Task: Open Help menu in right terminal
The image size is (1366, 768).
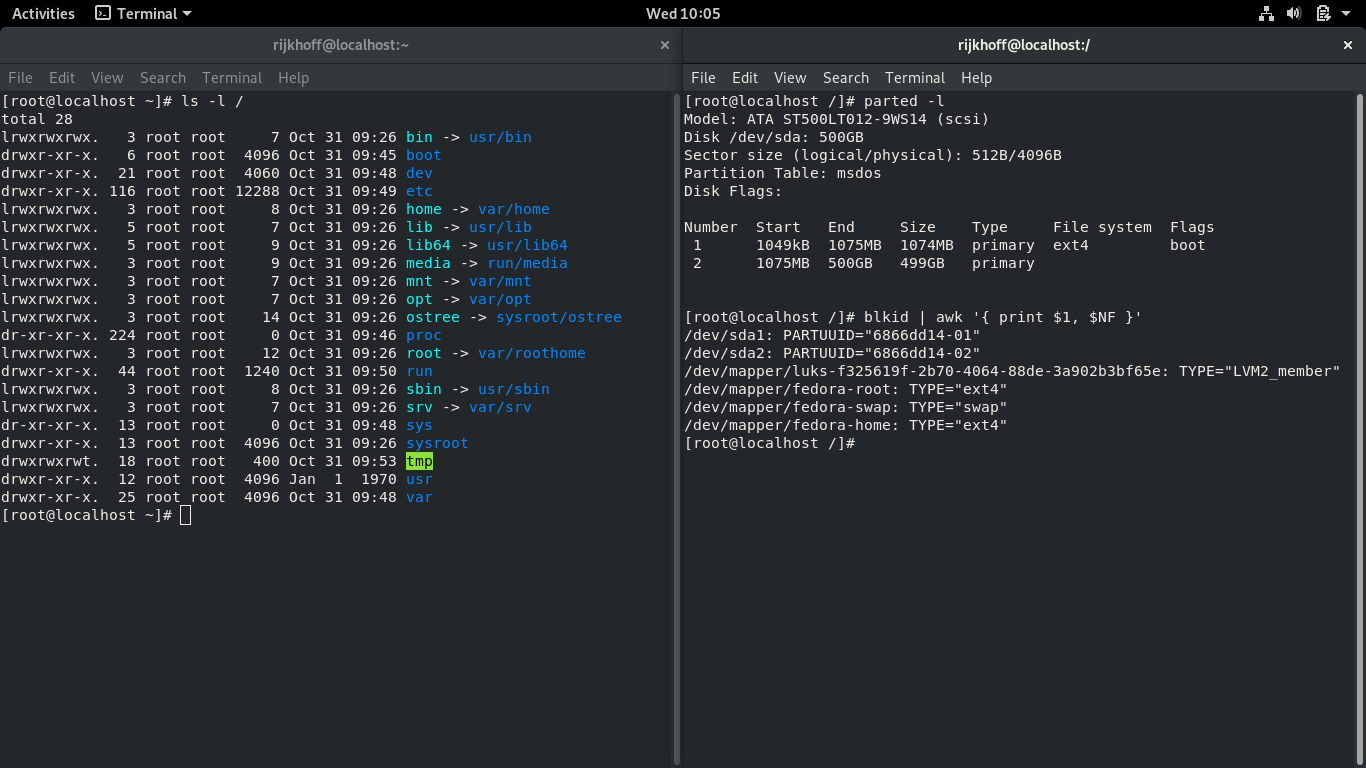Action: tap(976, 77)
